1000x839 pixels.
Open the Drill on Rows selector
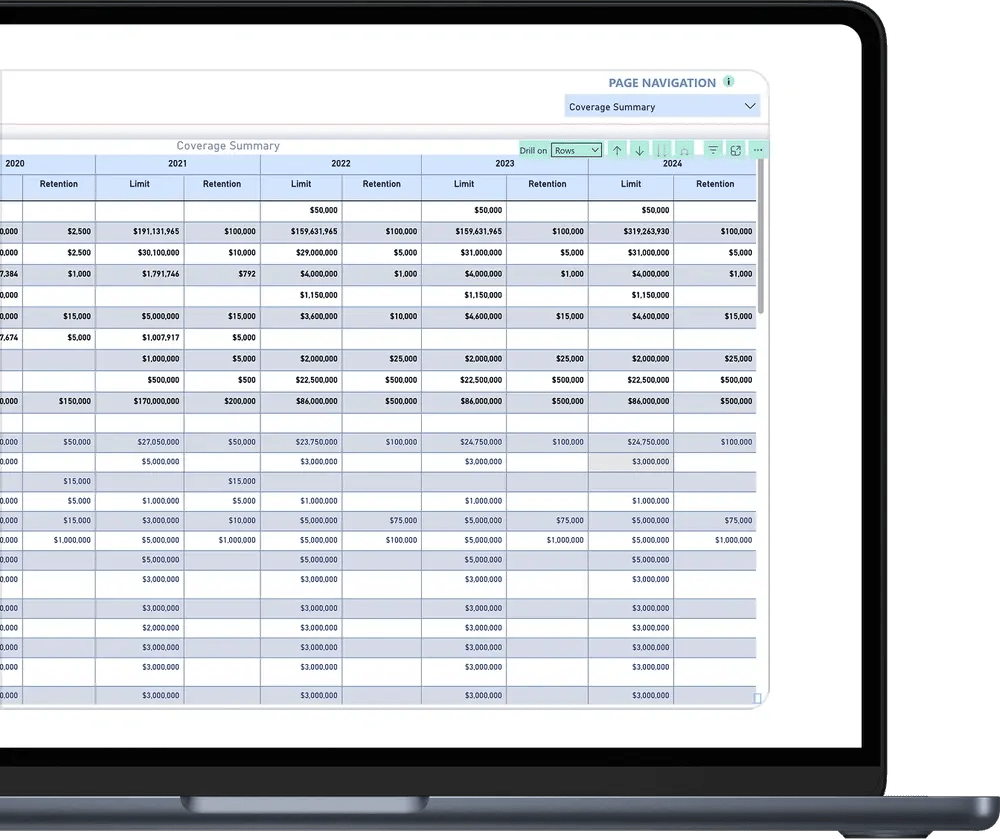[x=575, y=150]
